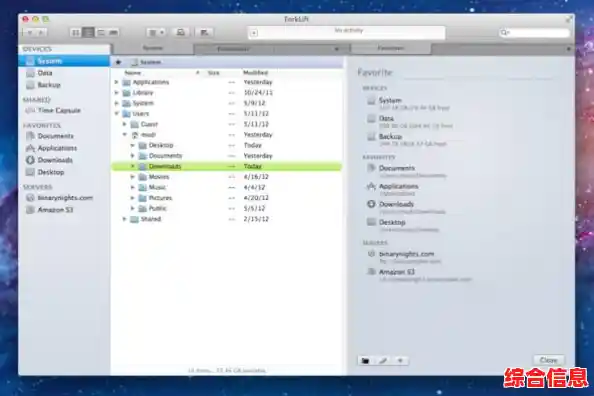Click the 2/15/12 date of Shared
The width and height of the screenshot is (594, 396).
256,219
